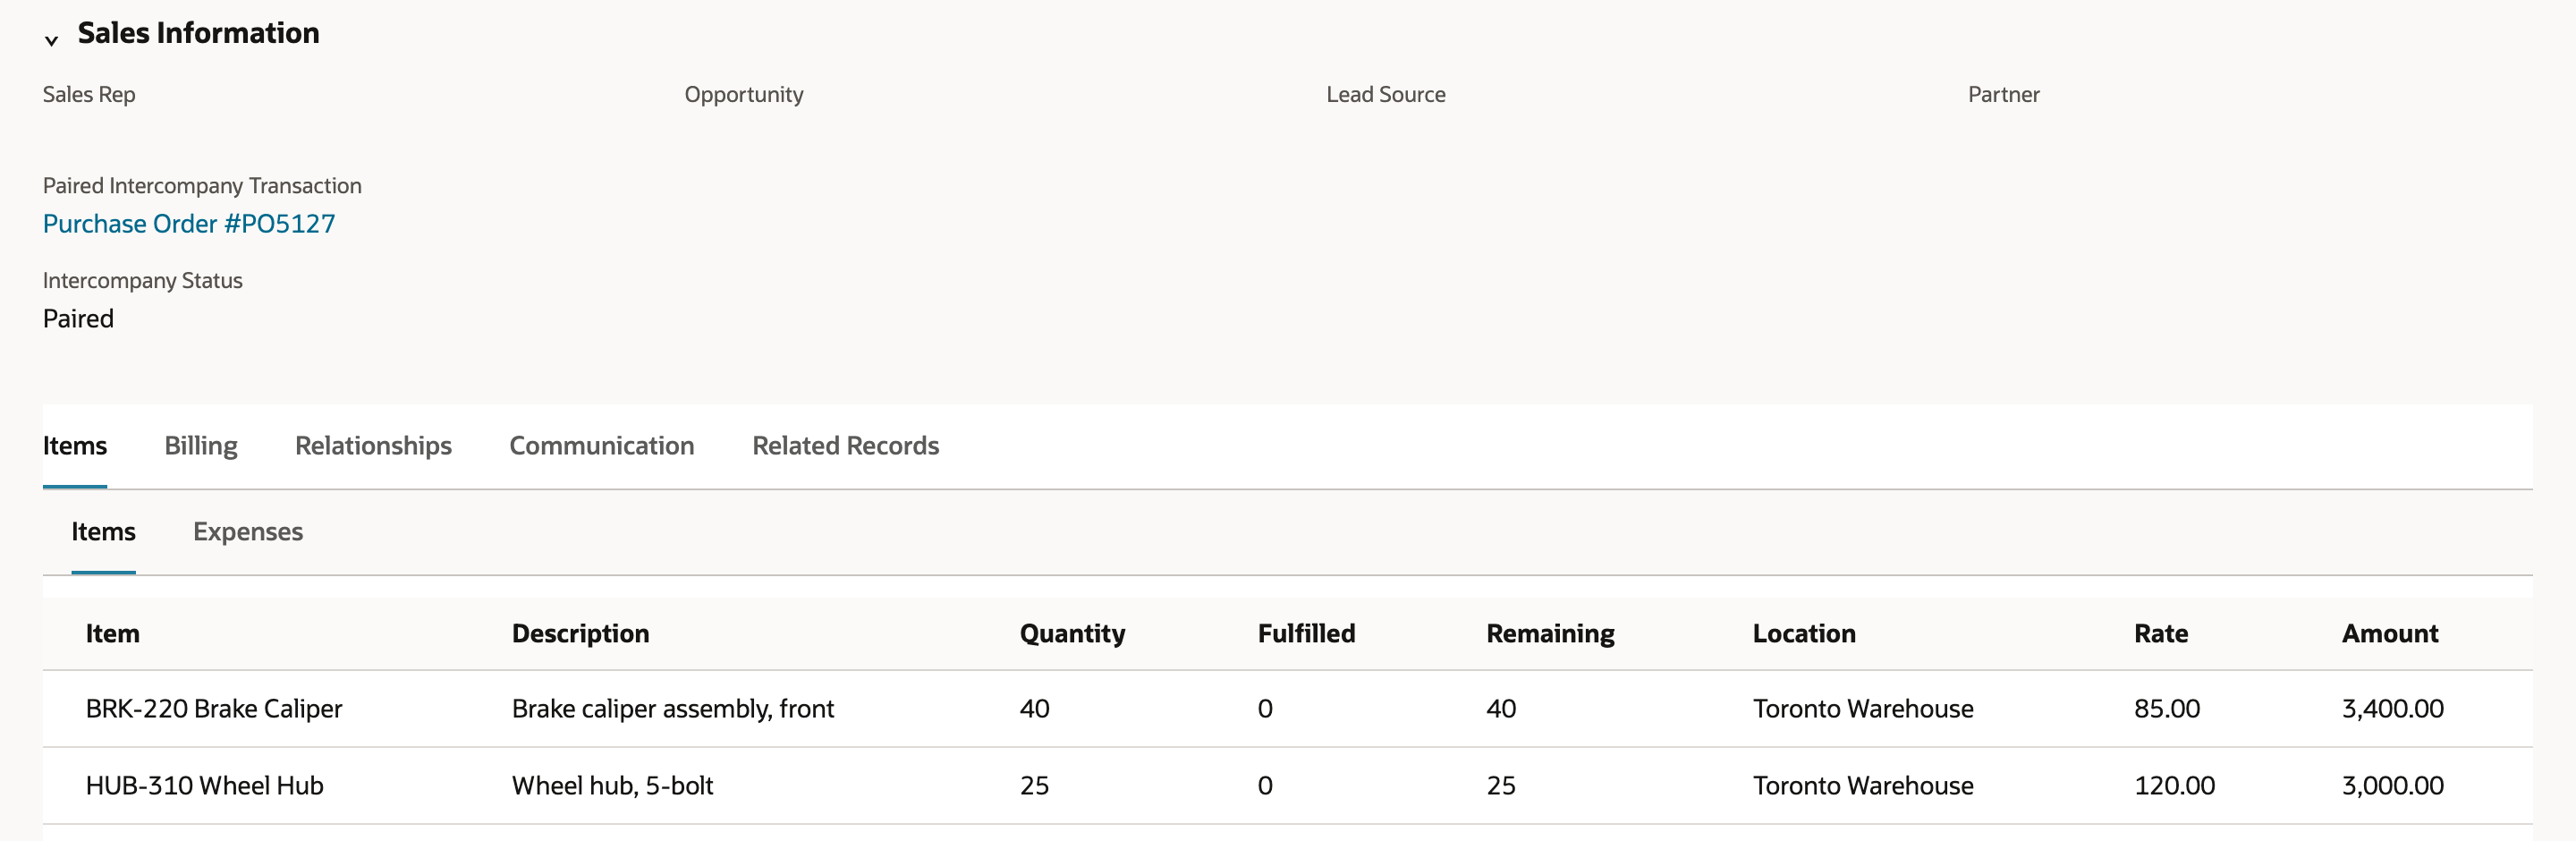
Task: Click the Amount column header
Action: [2390, 633]
